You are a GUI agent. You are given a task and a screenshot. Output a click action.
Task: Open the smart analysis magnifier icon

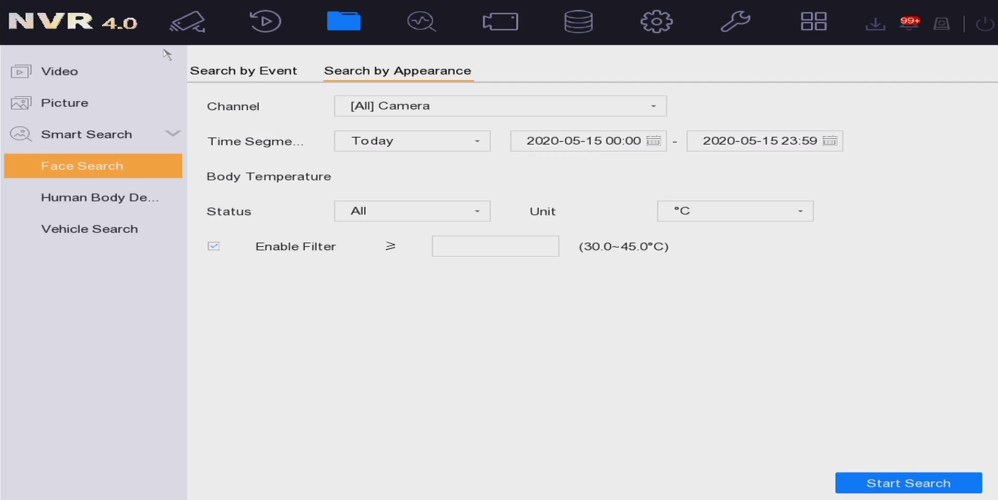pyautogui.click(x=421, y=21)
